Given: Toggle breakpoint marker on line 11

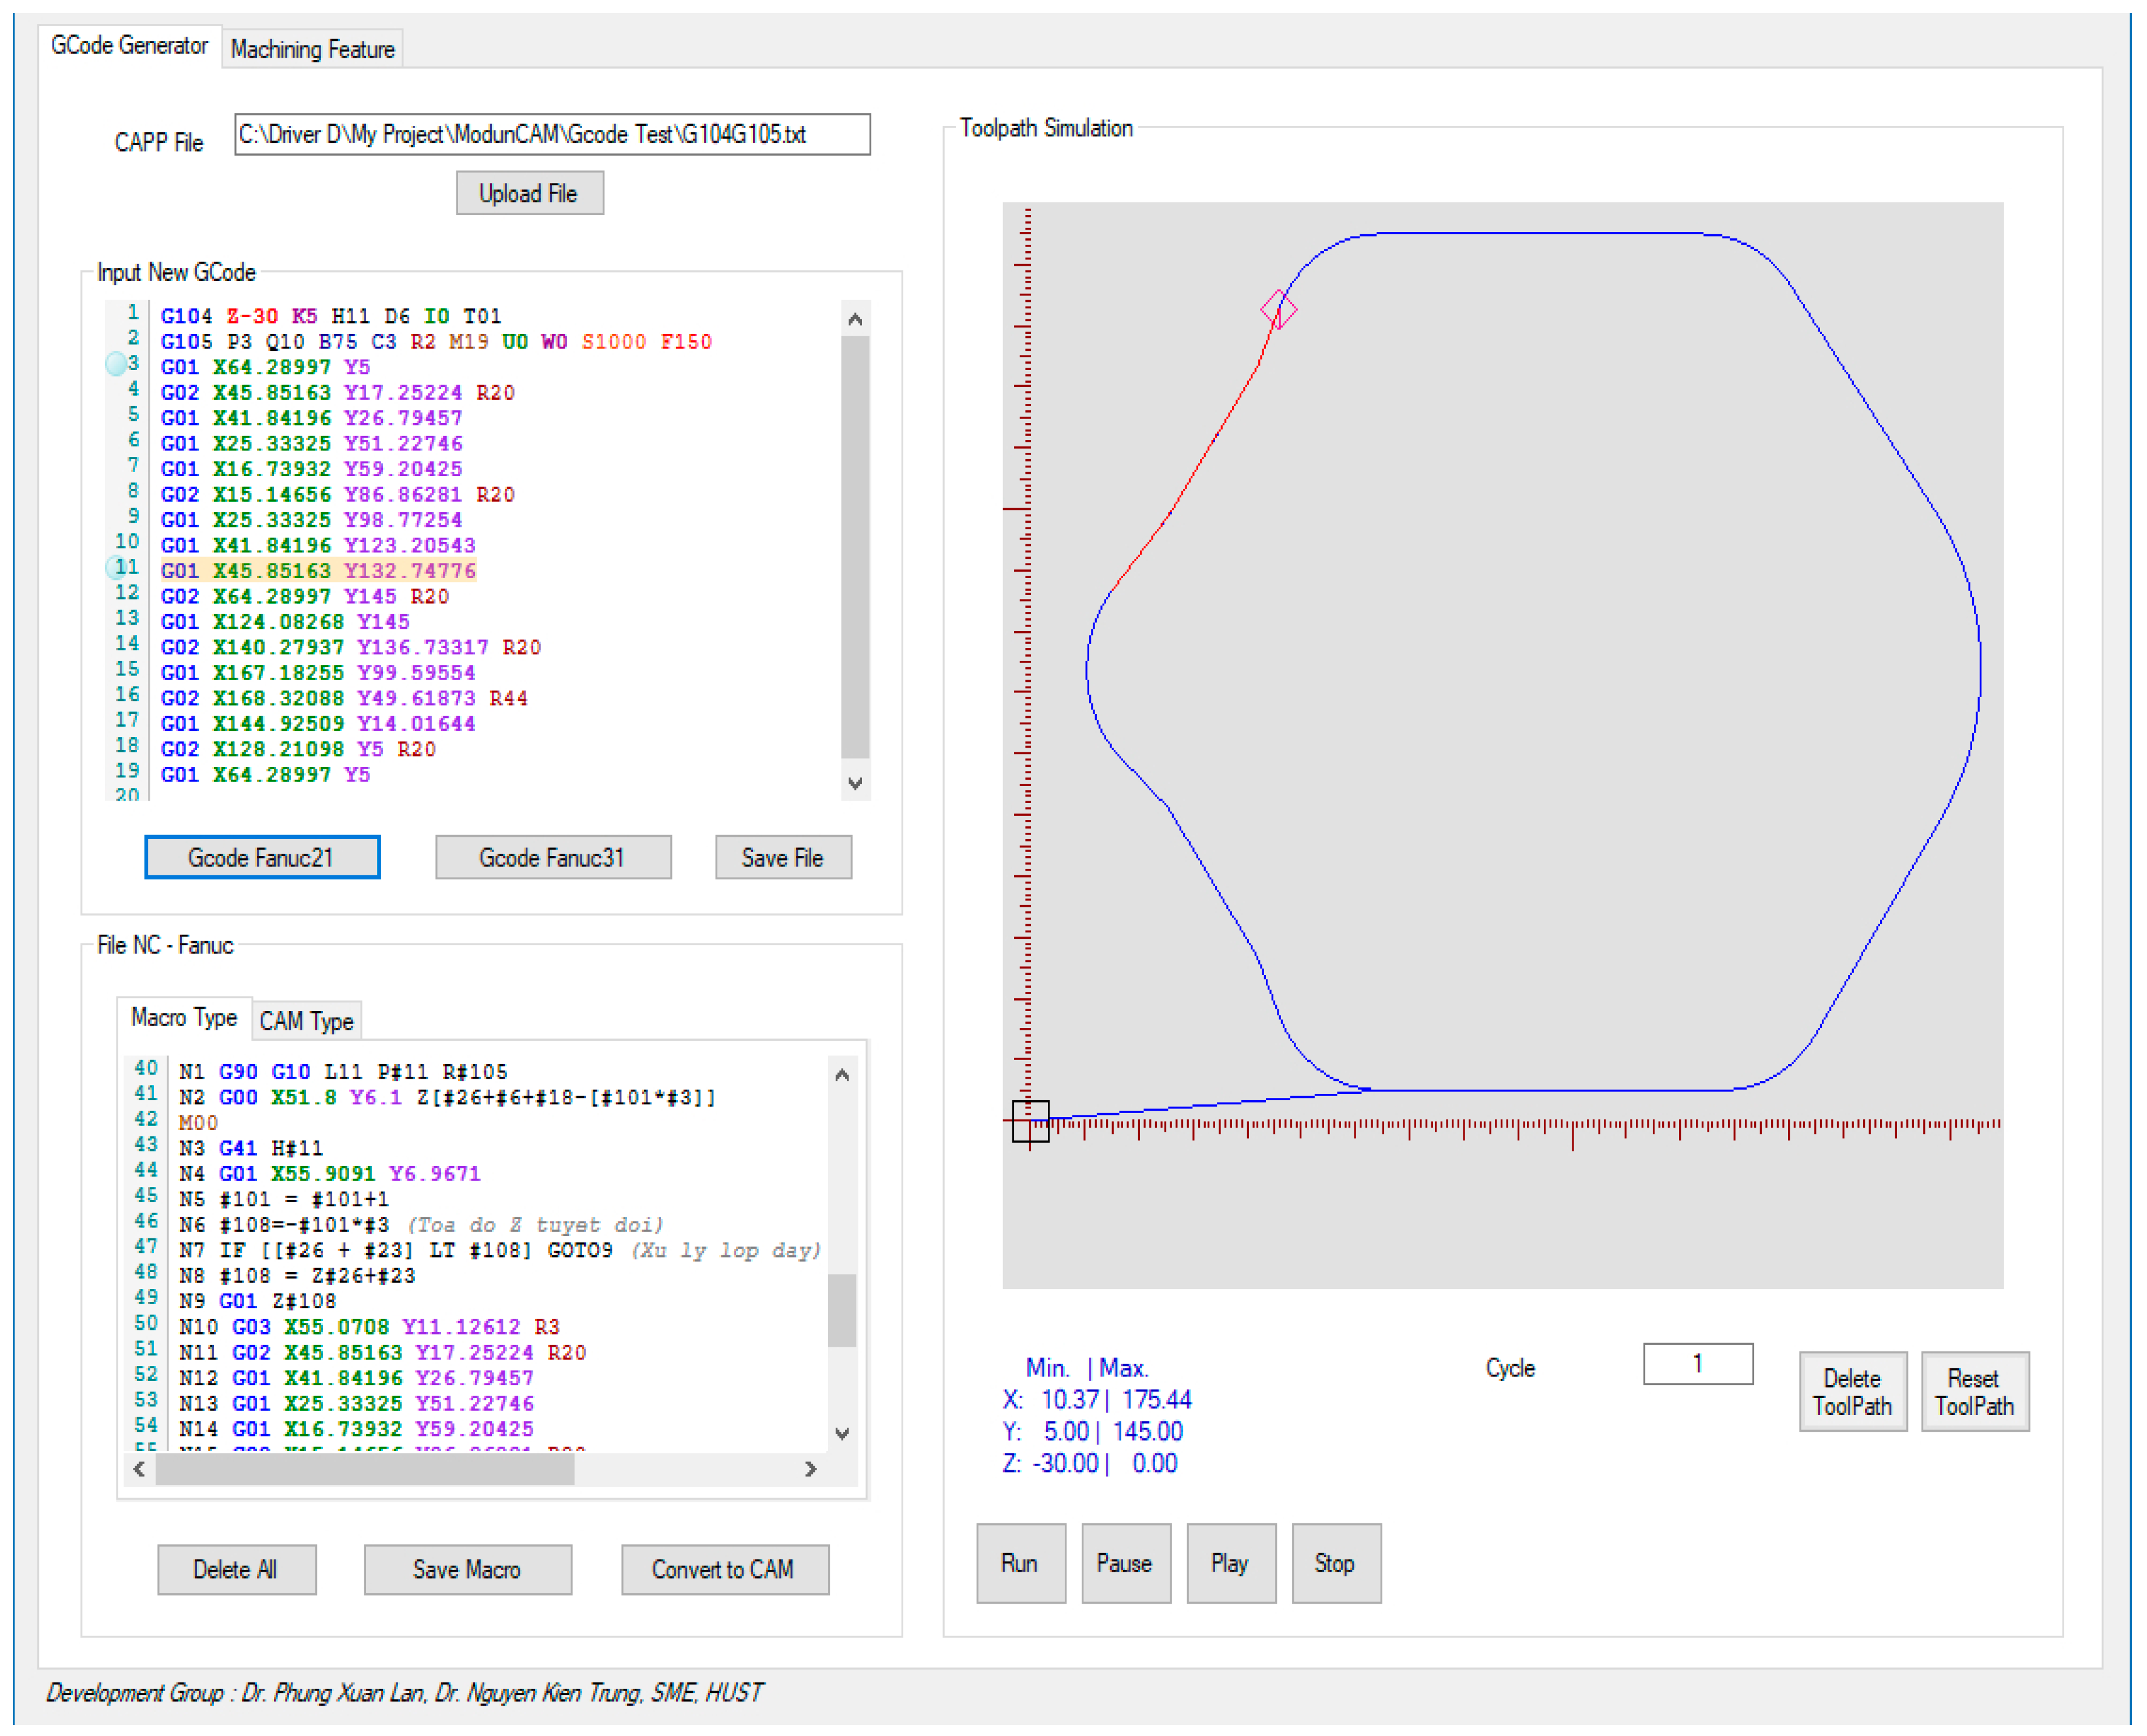Looking at the screenshot, I should (116, 568).
